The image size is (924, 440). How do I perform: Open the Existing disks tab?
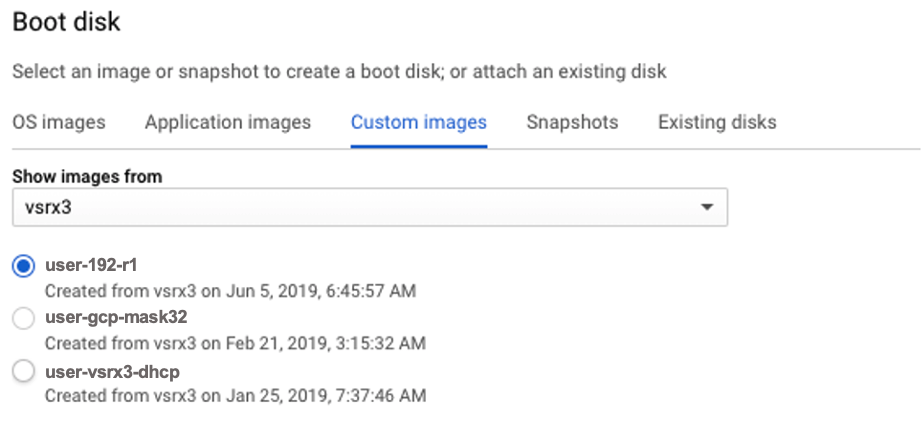[717, 123]
